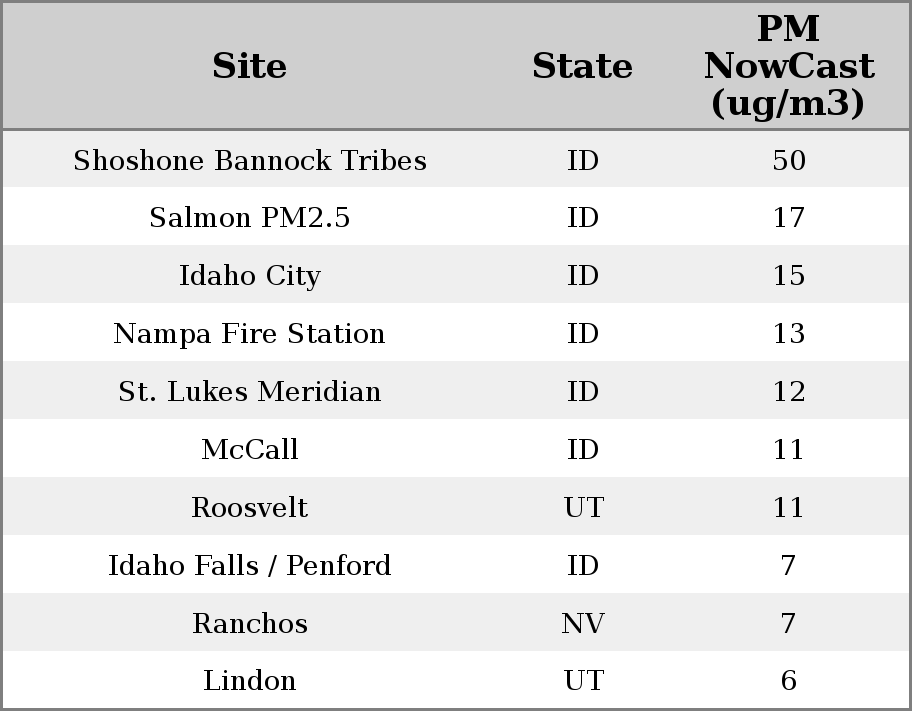The width and height of the screenshot is (912, 711).
Task: Click the Idaho City site name
Action: point(250,276)
